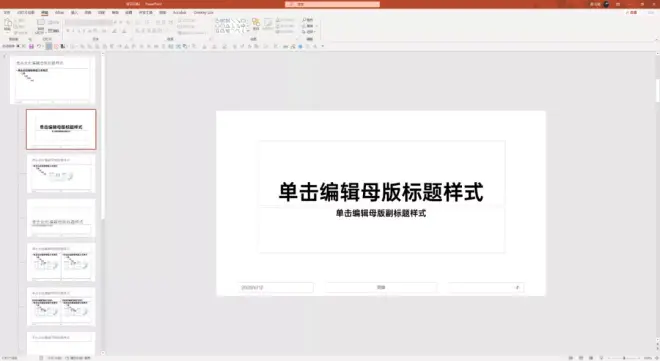The width and height of the screenshot is (660, 361).
Task: Click the date footer placeholder 2020/6/12
Action: 275,287
